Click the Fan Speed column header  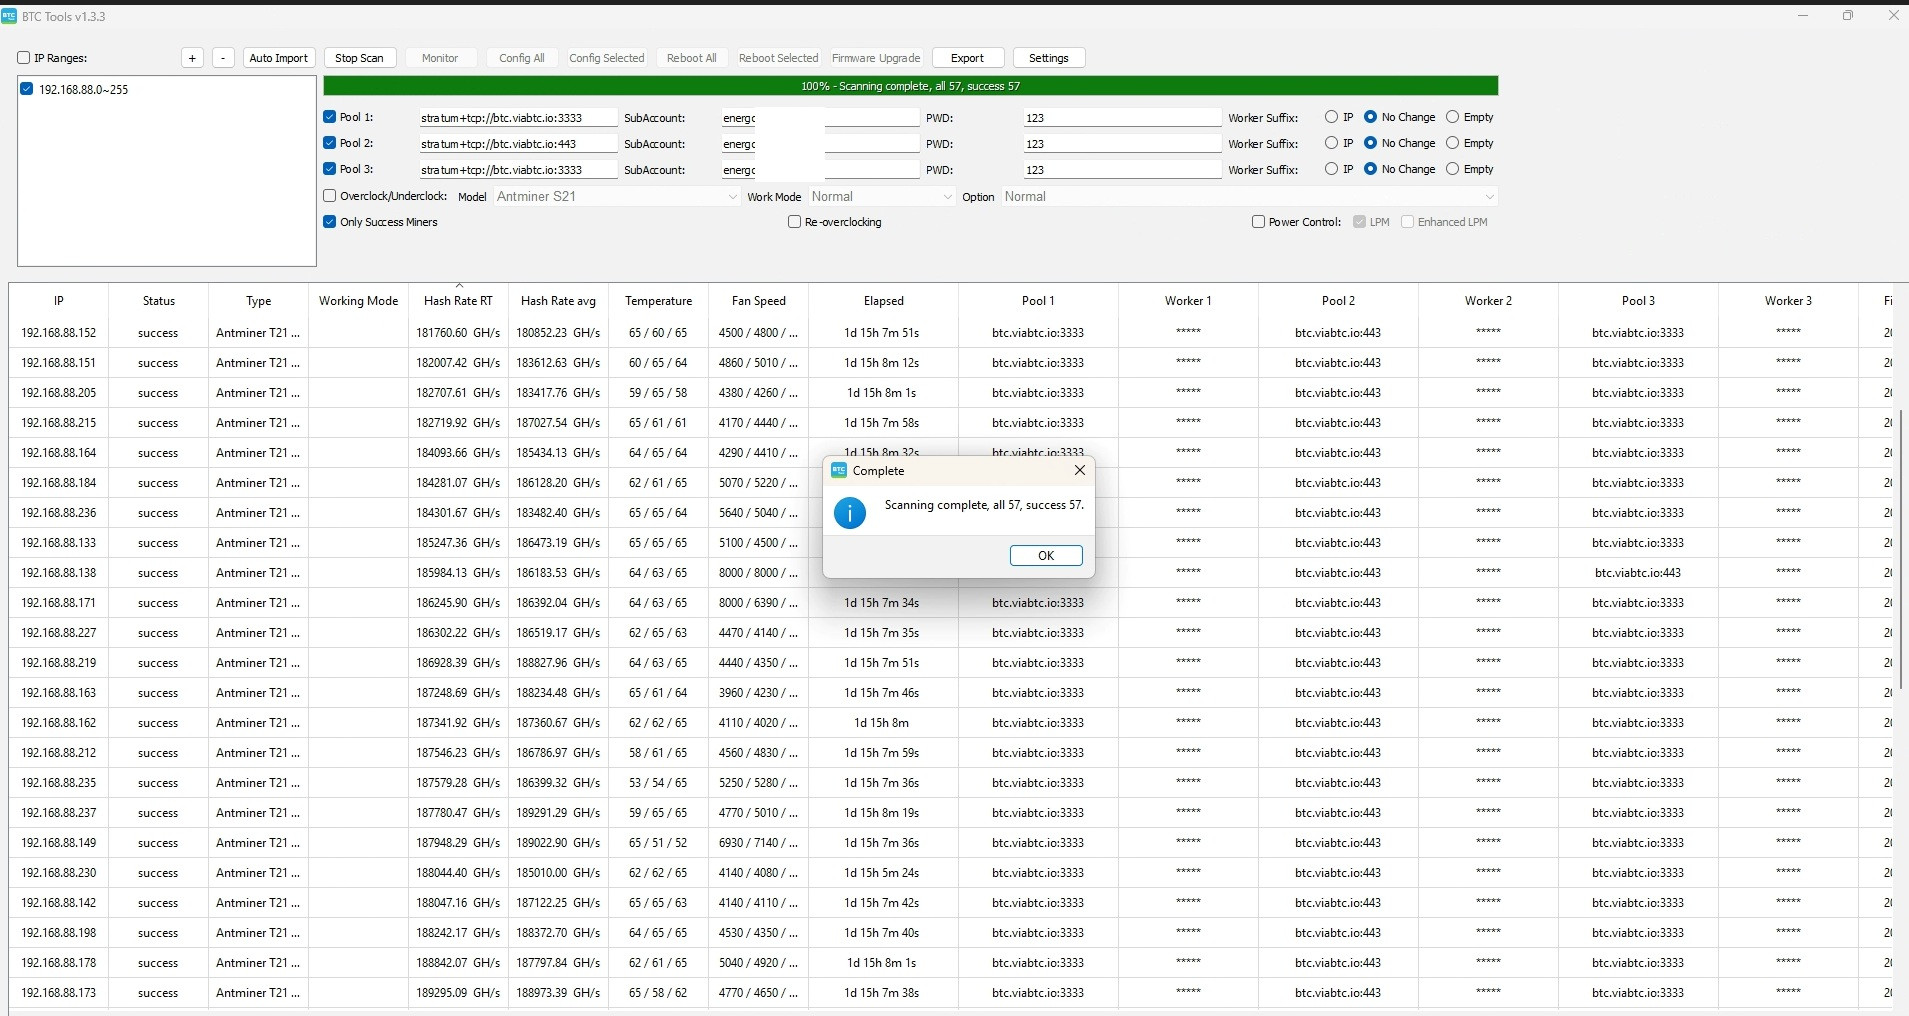click(759, 301)
